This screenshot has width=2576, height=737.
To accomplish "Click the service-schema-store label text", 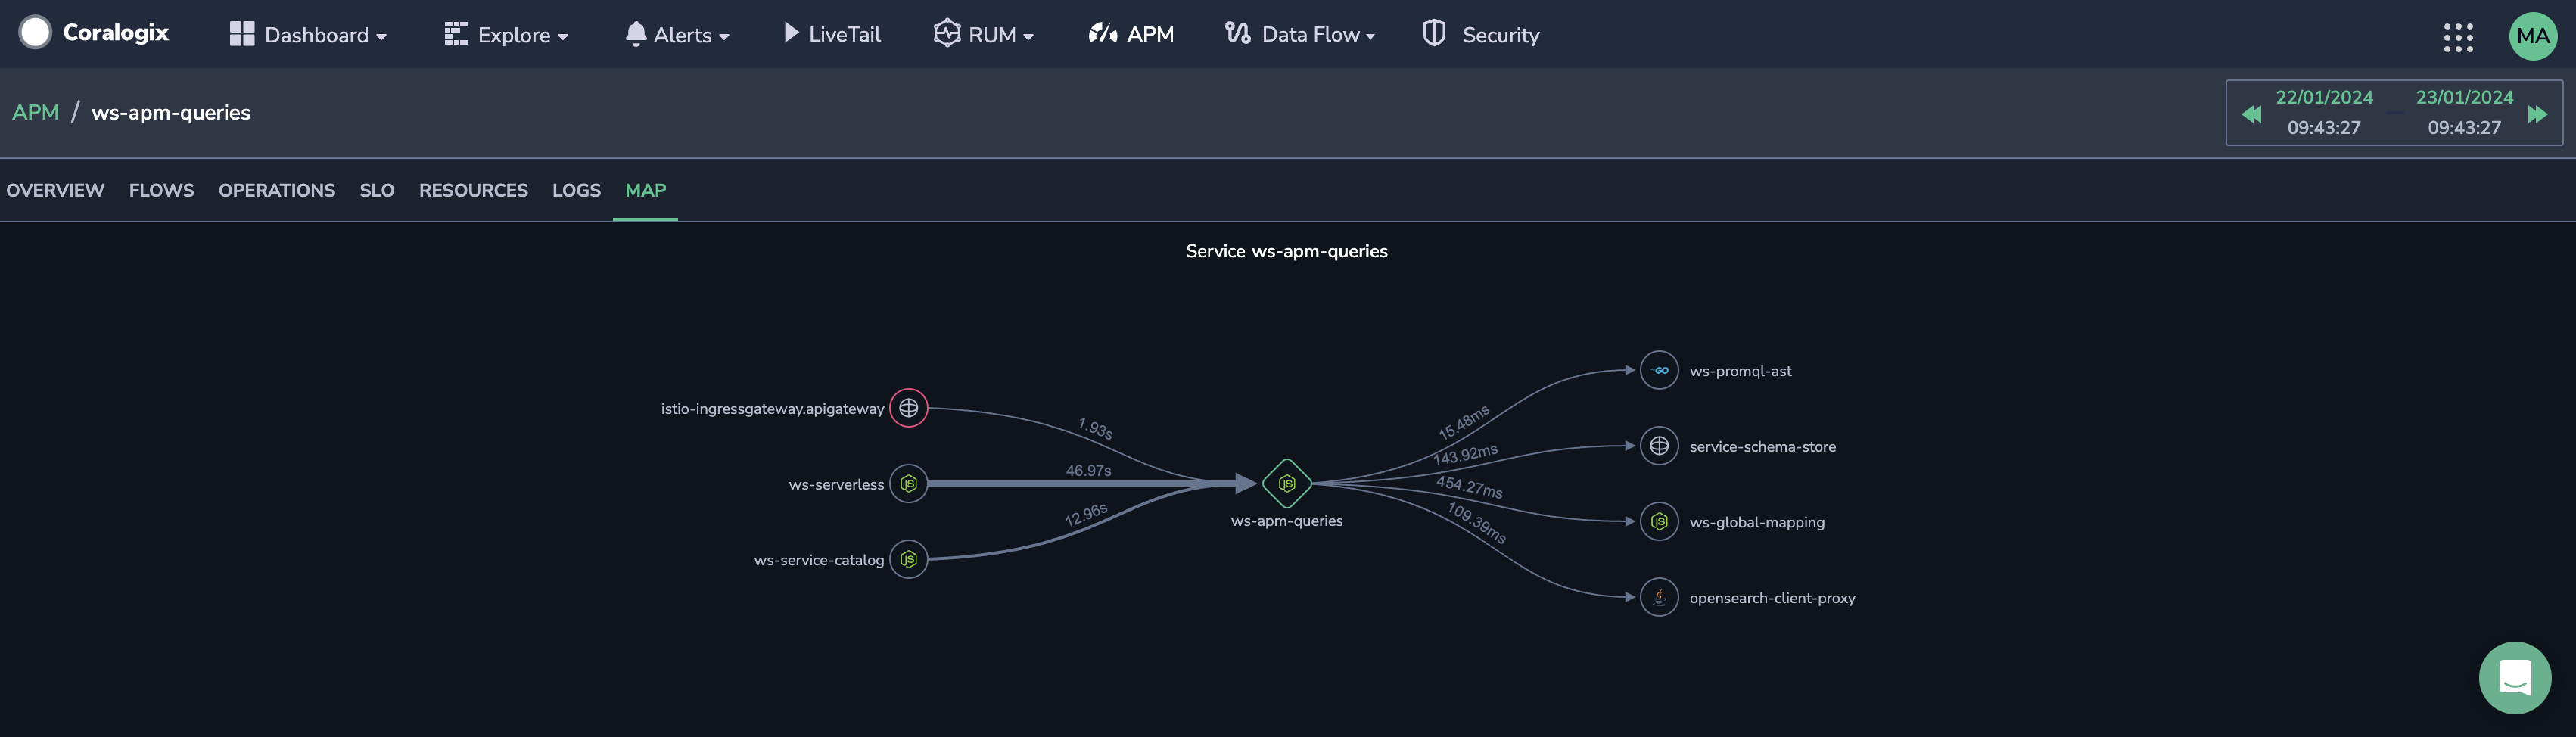I will [x=1762, y=447].
